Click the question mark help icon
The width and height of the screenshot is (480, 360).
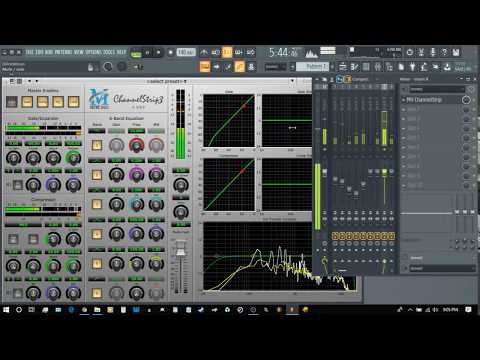point(444,52)
